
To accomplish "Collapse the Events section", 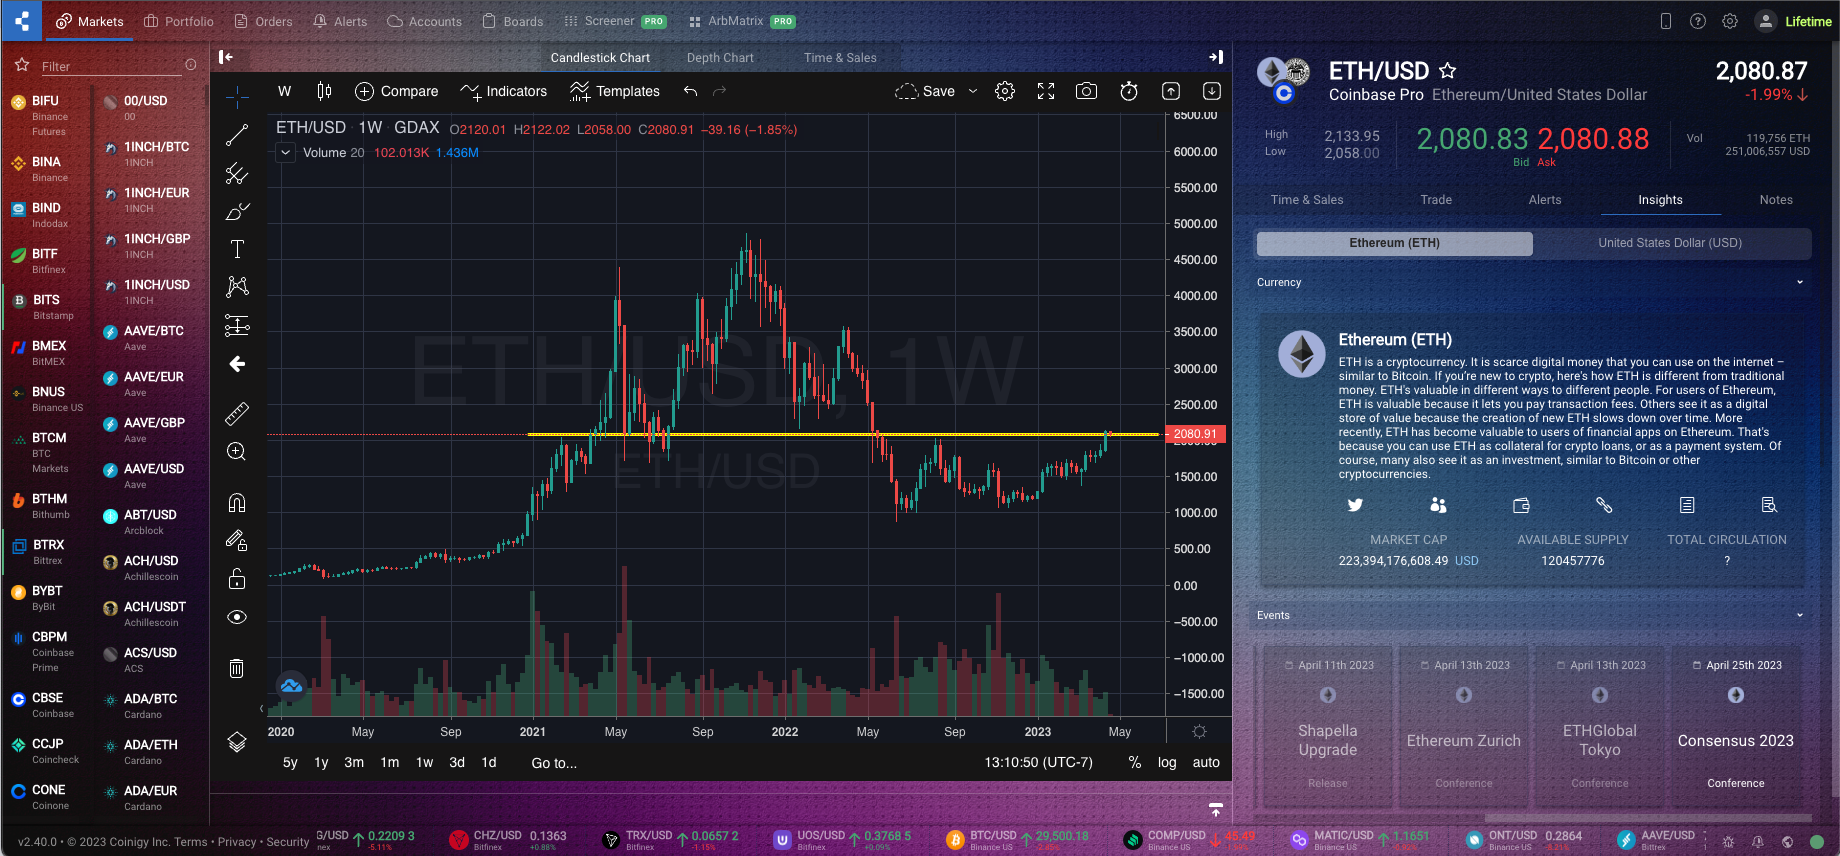I will coord(1800,615).
